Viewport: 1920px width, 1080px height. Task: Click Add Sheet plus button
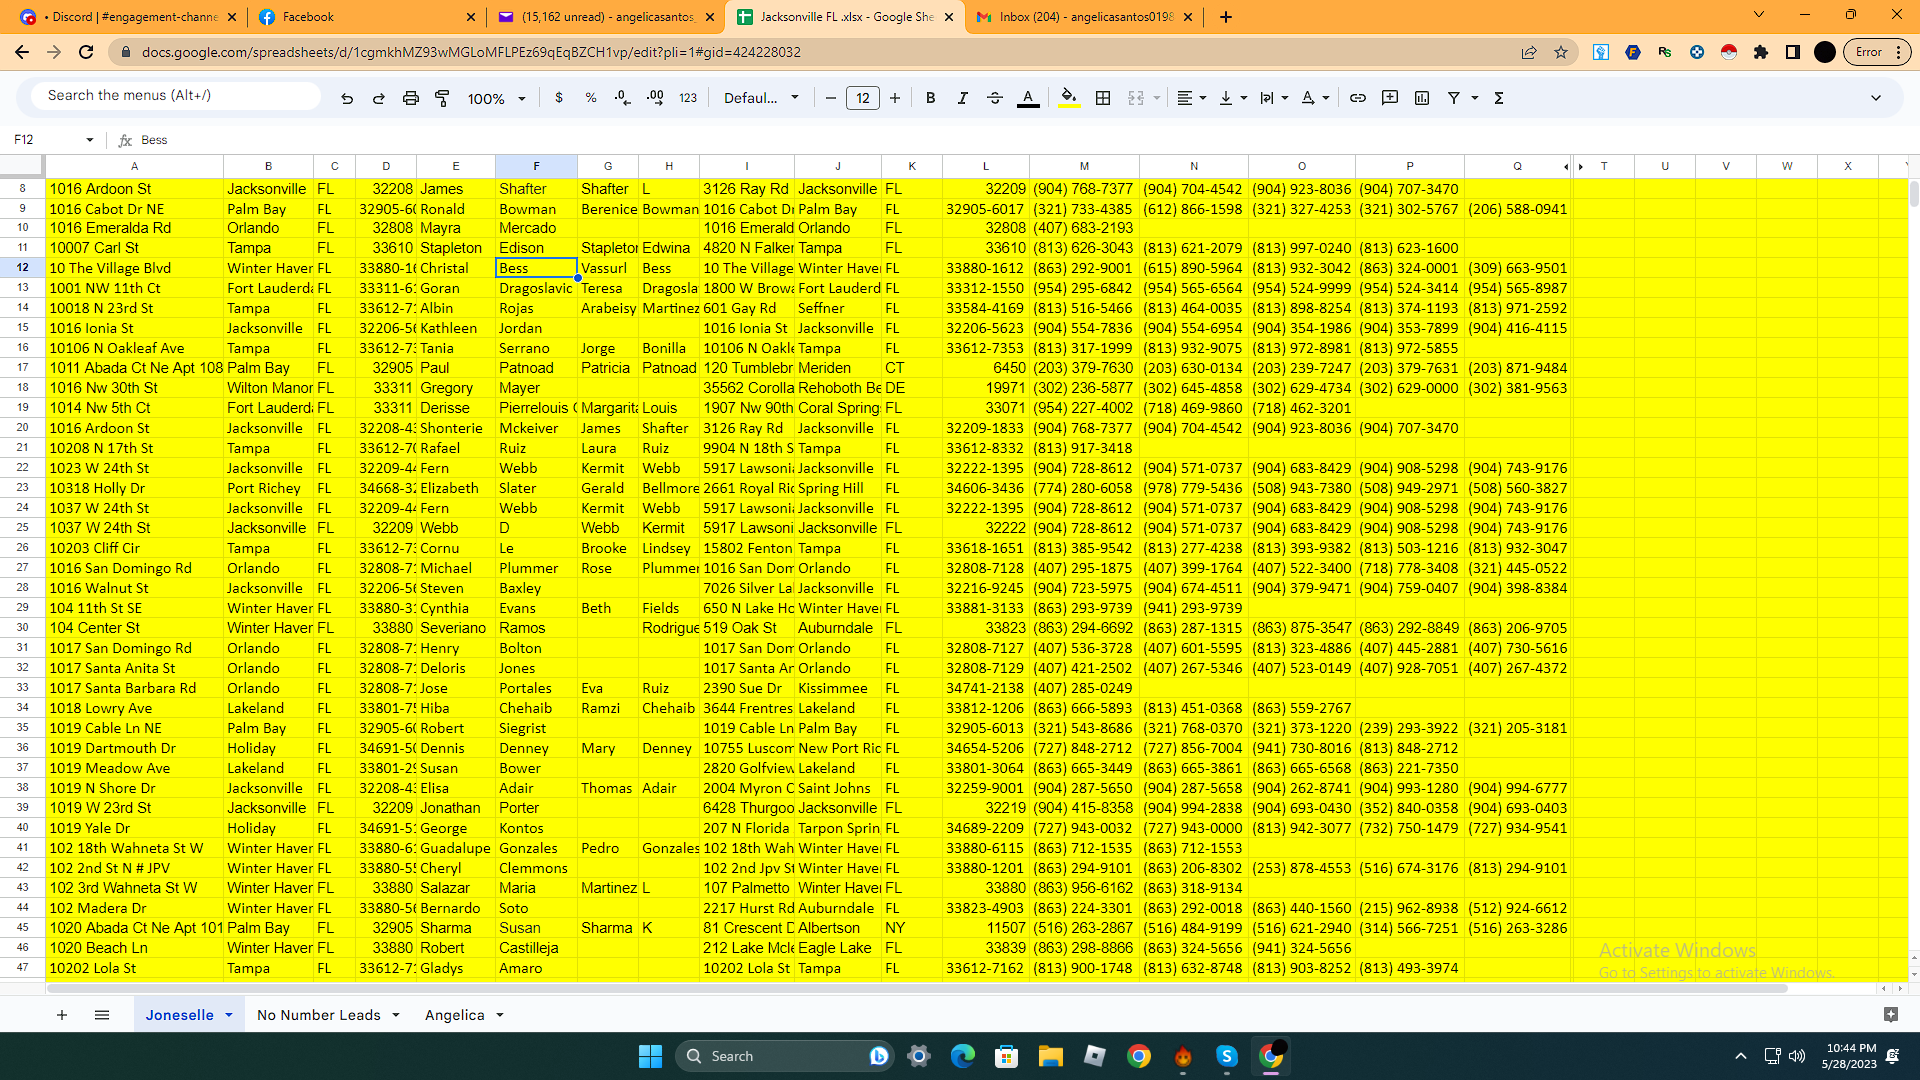(62, 1015)
